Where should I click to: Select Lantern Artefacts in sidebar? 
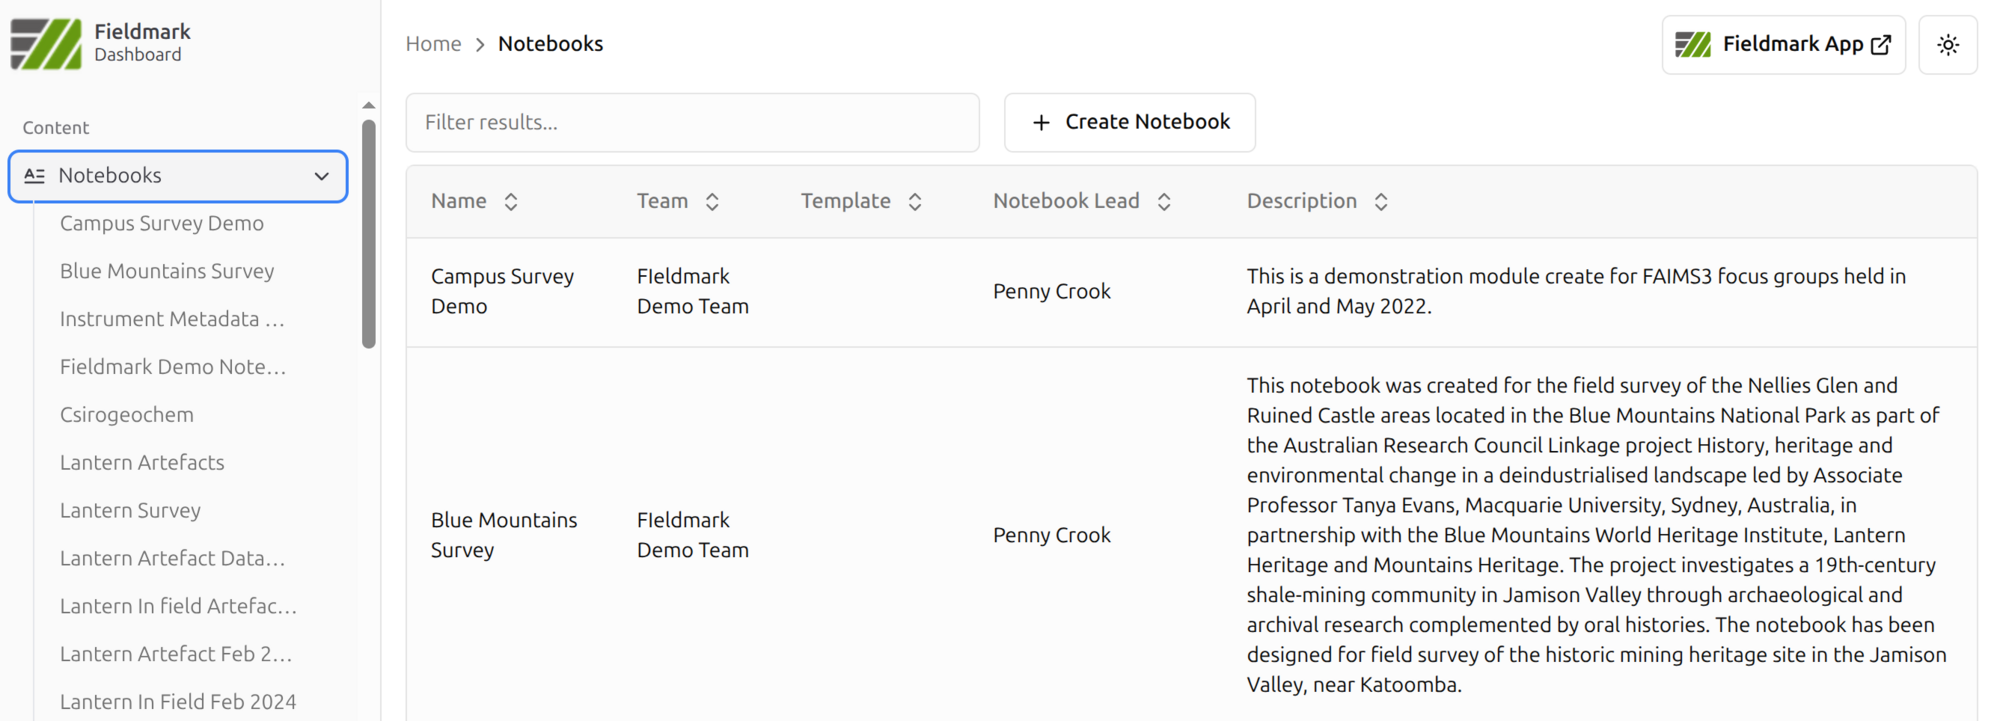coord(142,462)
